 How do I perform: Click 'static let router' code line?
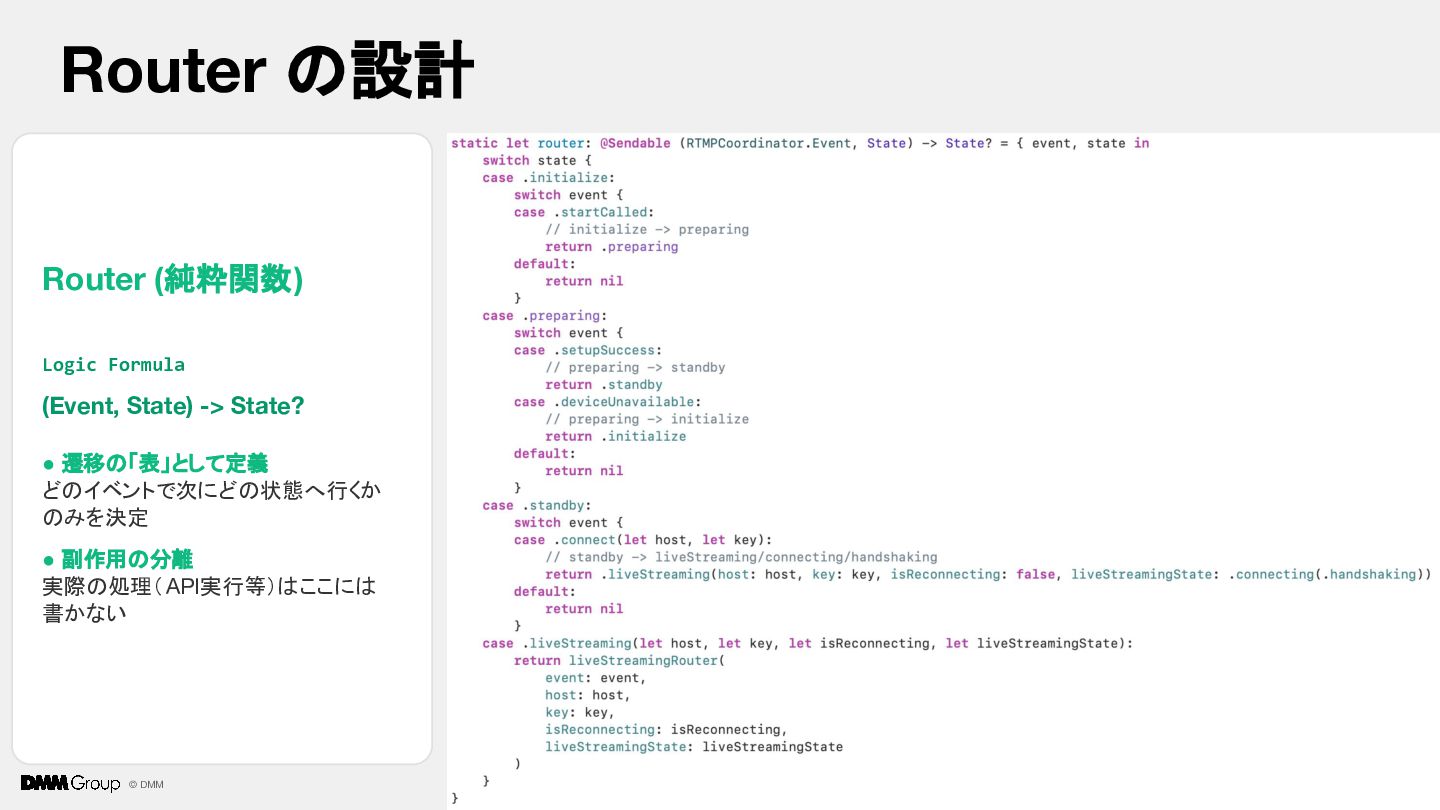(800, 143)
